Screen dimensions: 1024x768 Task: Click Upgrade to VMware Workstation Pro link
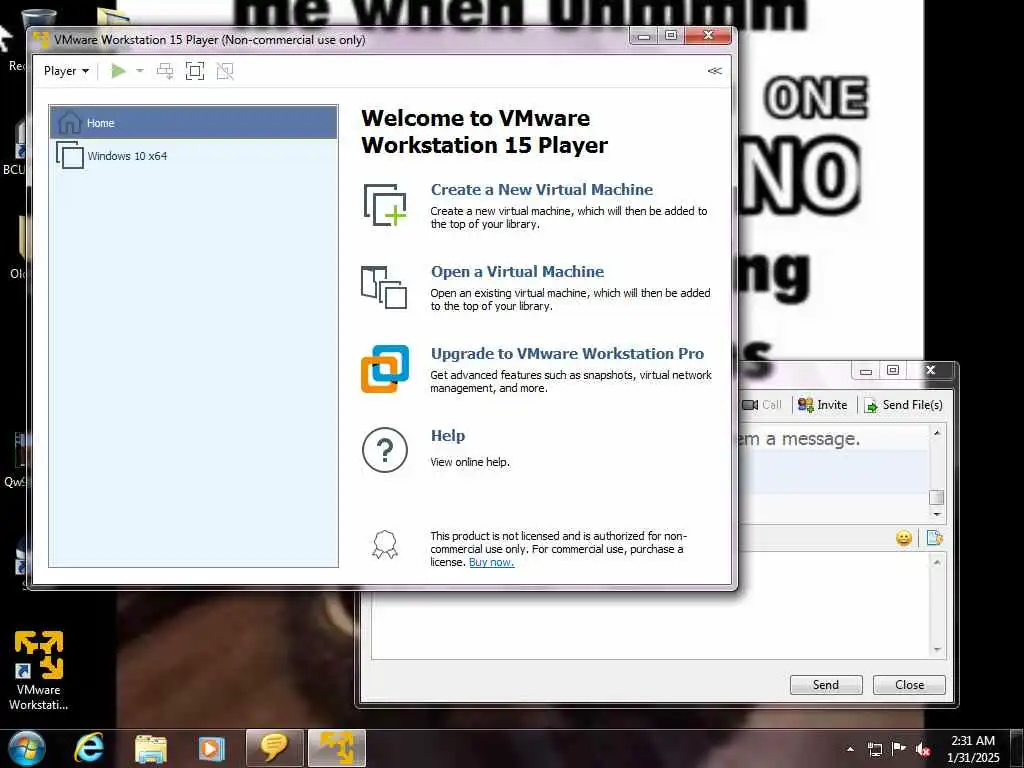567,354
